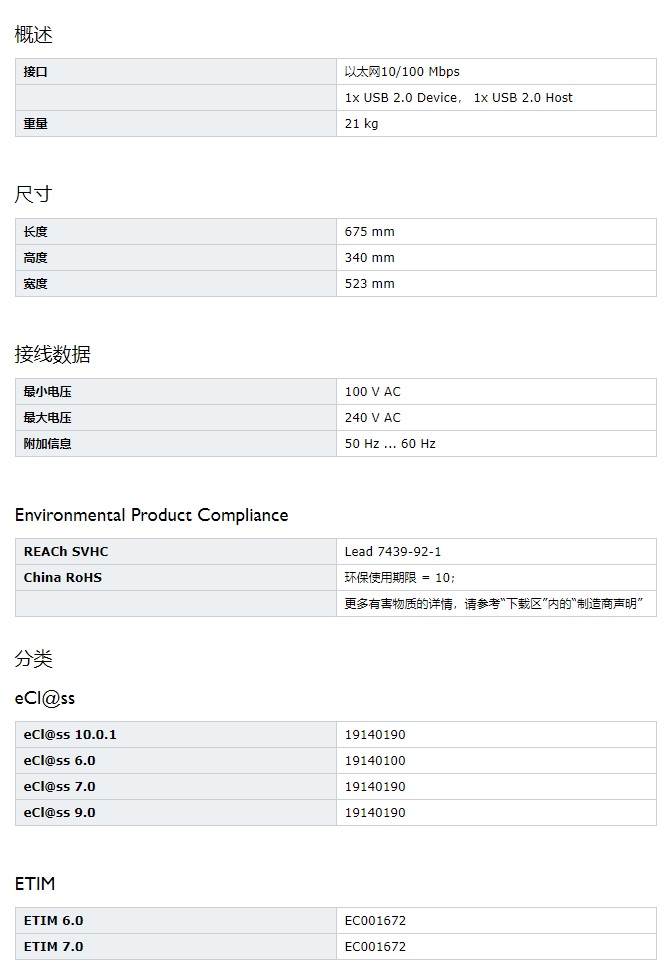
Task: Select the 最小电压 100 V AC value
Action: (x=372, y=391)
